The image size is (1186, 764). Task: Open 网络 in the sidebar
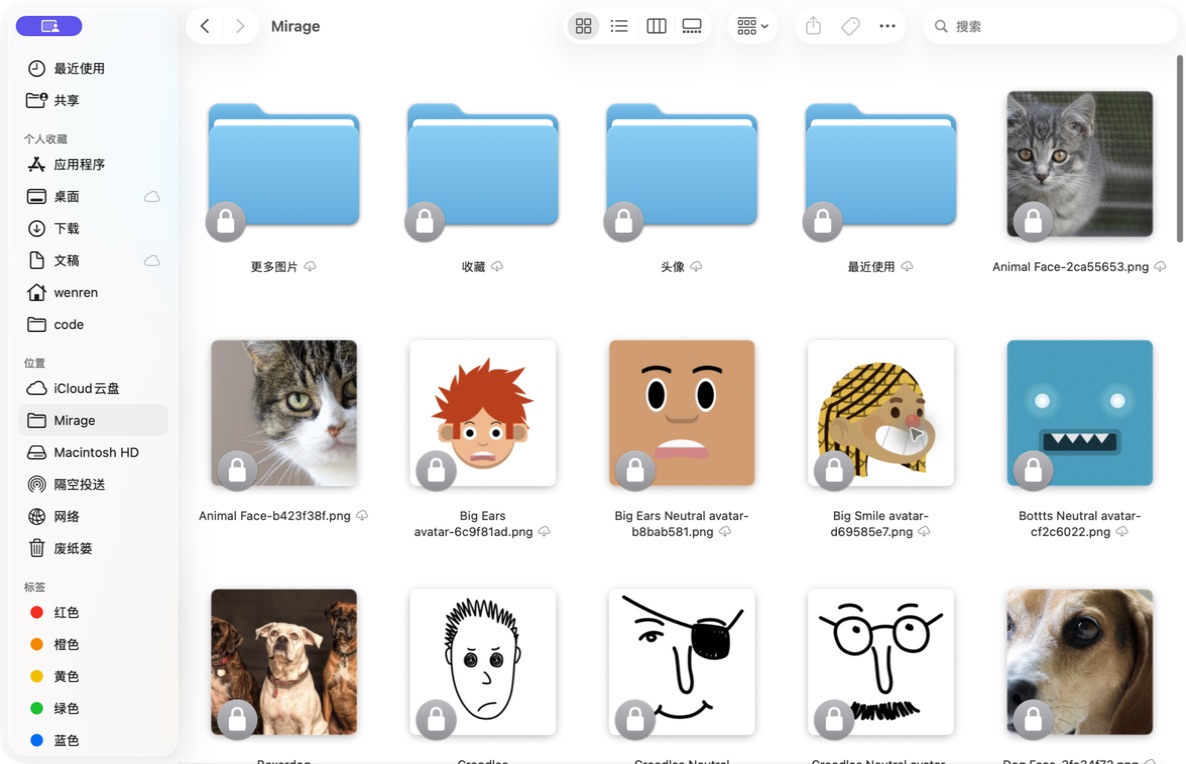pos(92,517)
